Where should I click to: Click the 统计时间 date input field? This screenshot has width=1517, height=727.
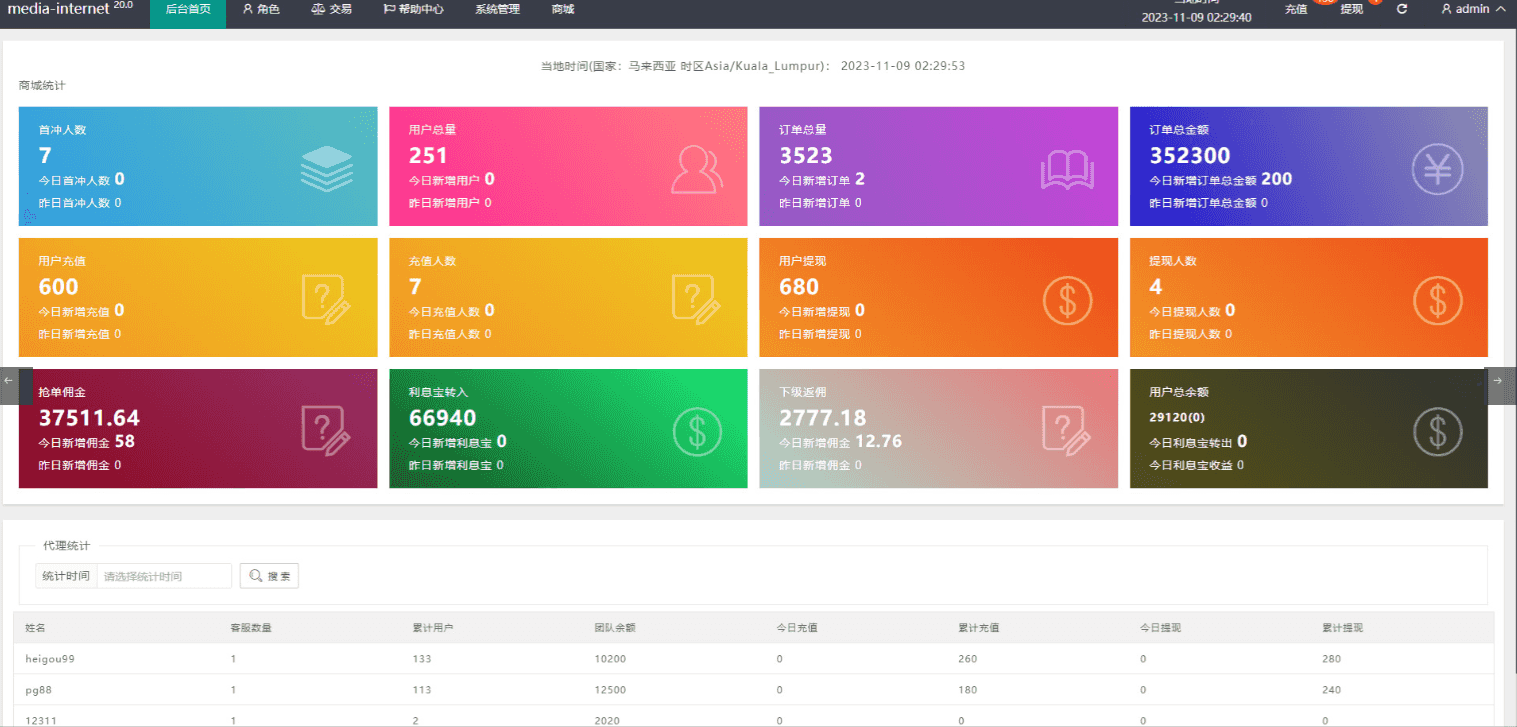[164, 576]
